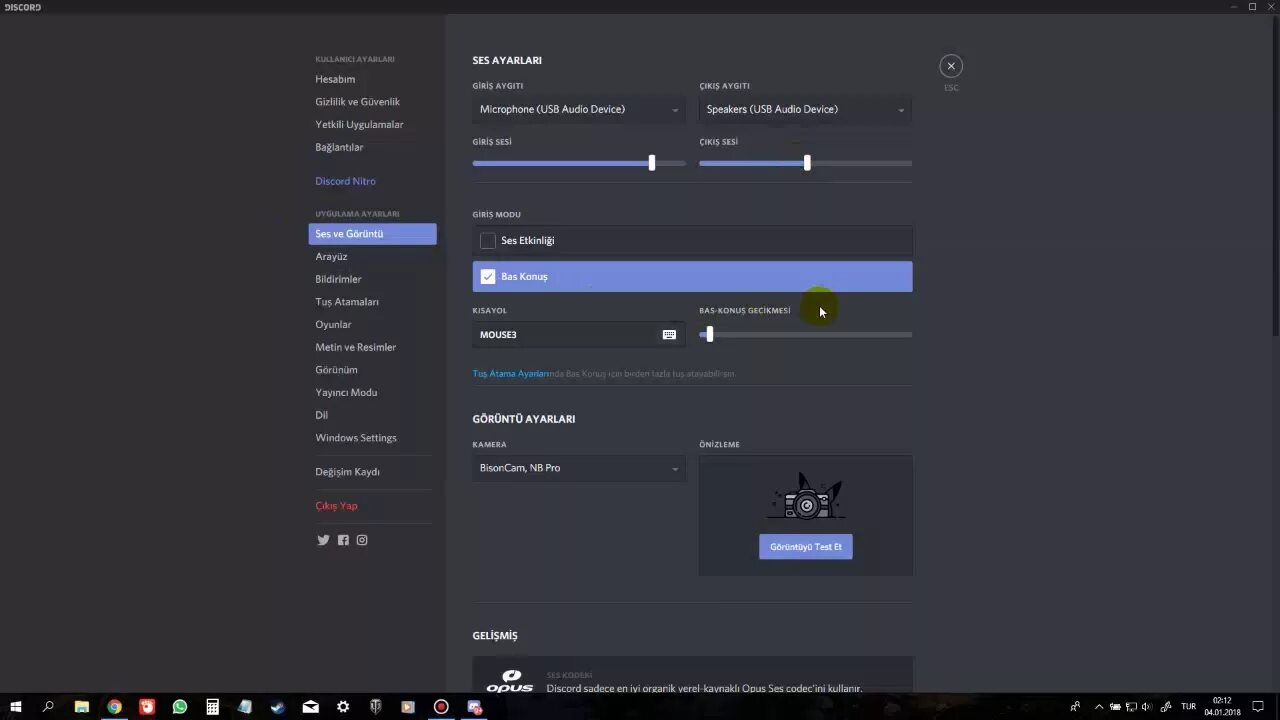Open Tuş Atama Ayarları link
The width and height of the screenshot is (1280, 720).
pos(510,373)
